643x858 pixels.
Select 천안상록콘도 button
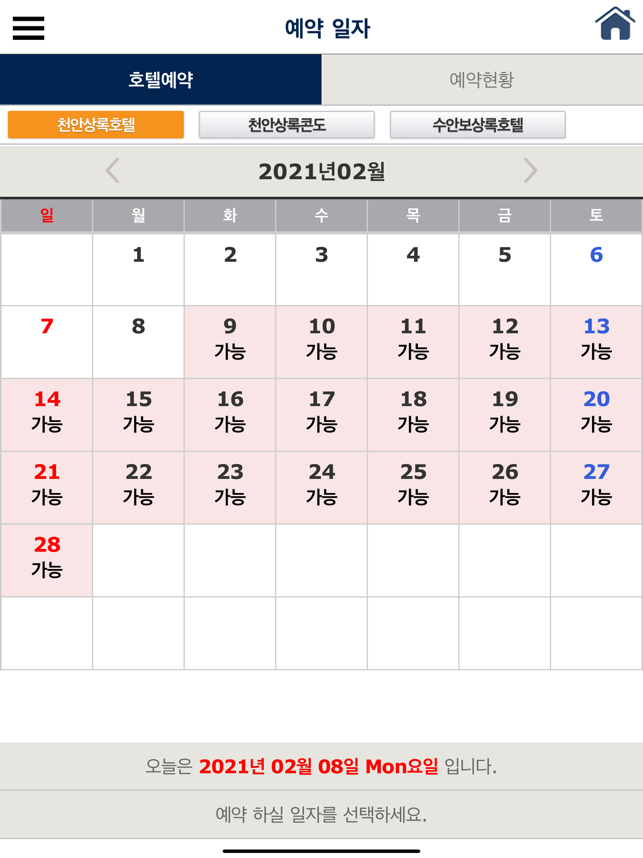pos(287,125)
